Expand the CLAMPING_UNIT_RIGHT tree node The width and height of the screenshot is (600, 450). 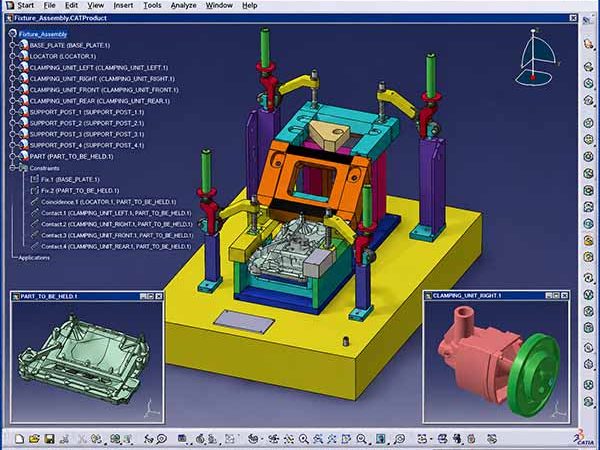[x=13, y=78]
